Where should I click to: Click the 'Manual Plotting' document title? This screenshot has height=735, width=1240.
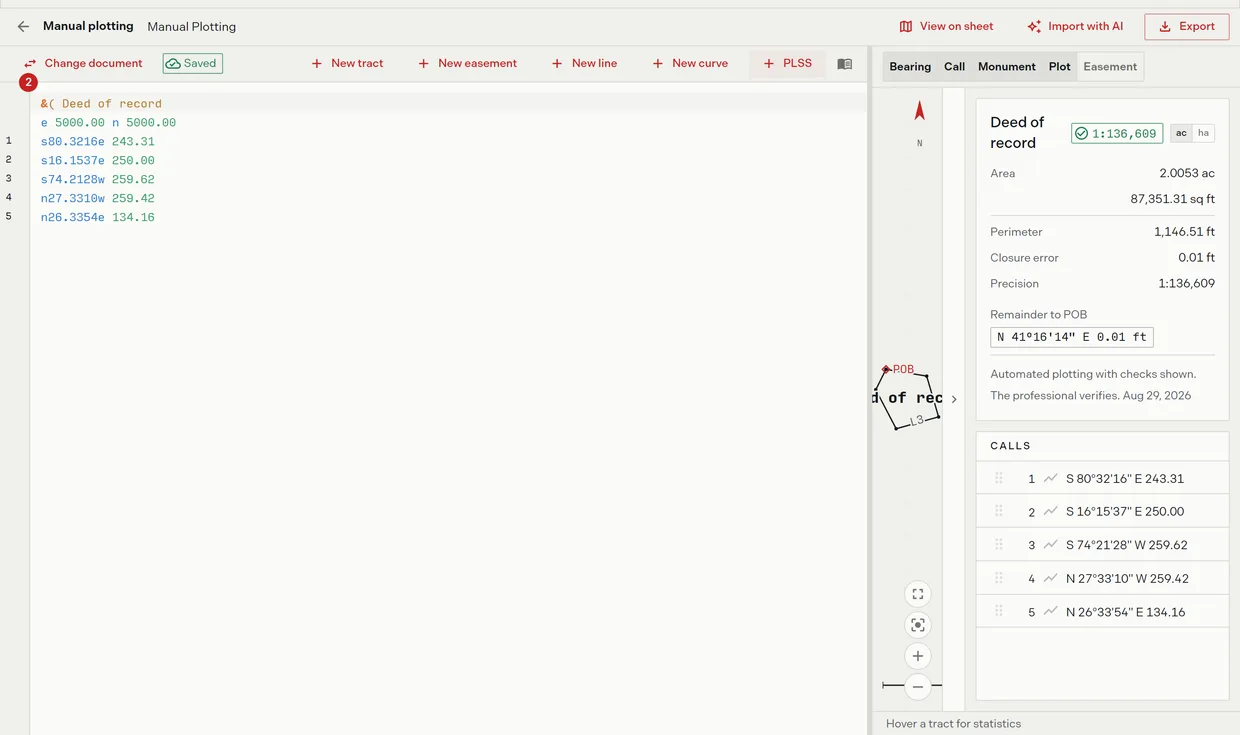(x=192, y=27)
